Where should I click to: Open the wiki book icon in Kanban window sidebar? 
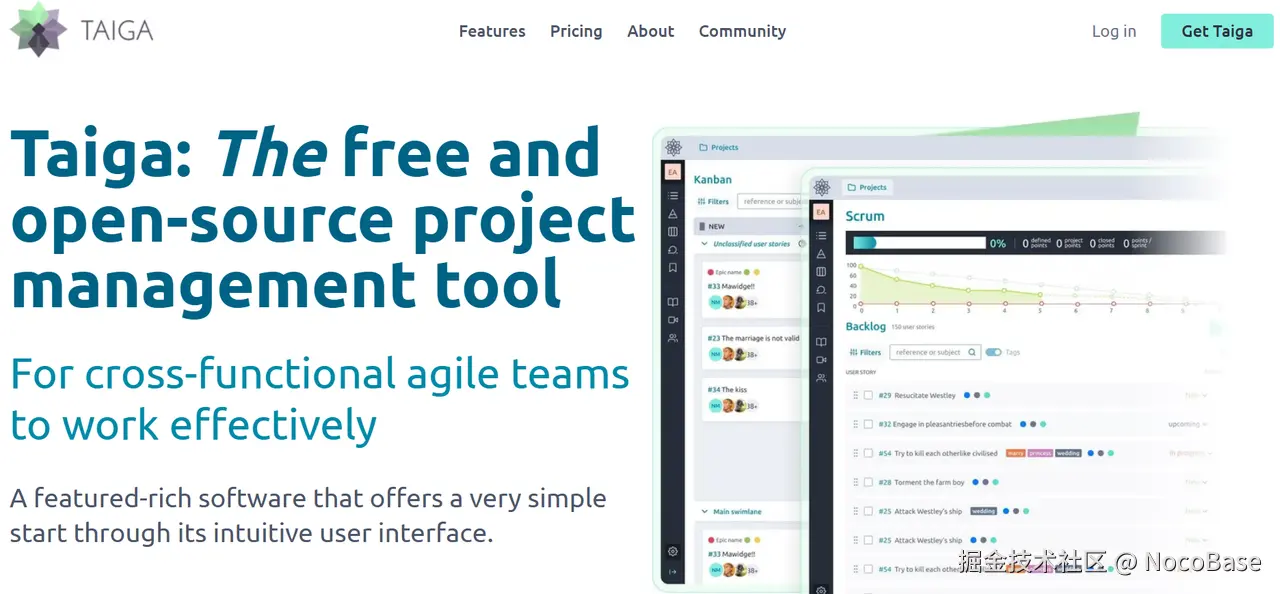tap(673, 302)
